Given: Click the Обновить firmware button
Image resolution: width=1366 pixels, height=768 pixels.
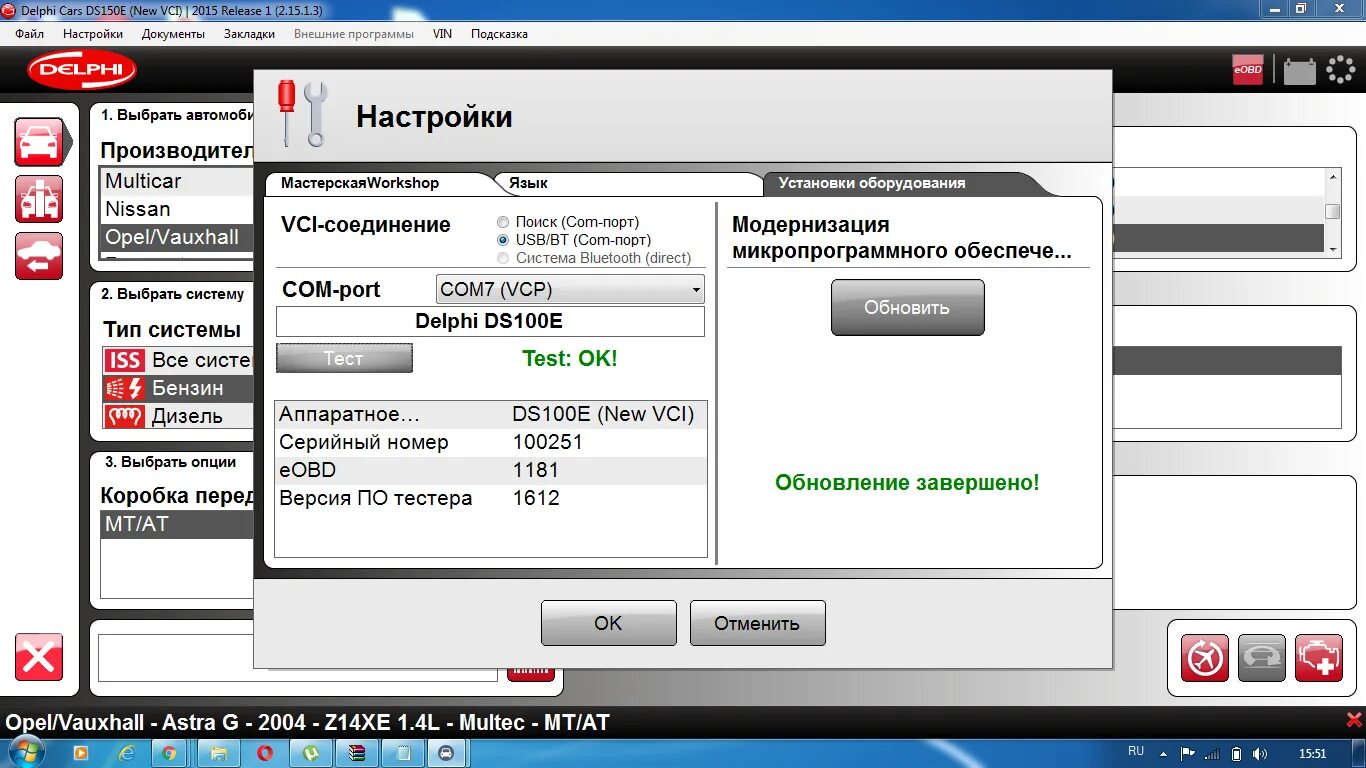Looking at the screenshot, I should pos(907,307).
